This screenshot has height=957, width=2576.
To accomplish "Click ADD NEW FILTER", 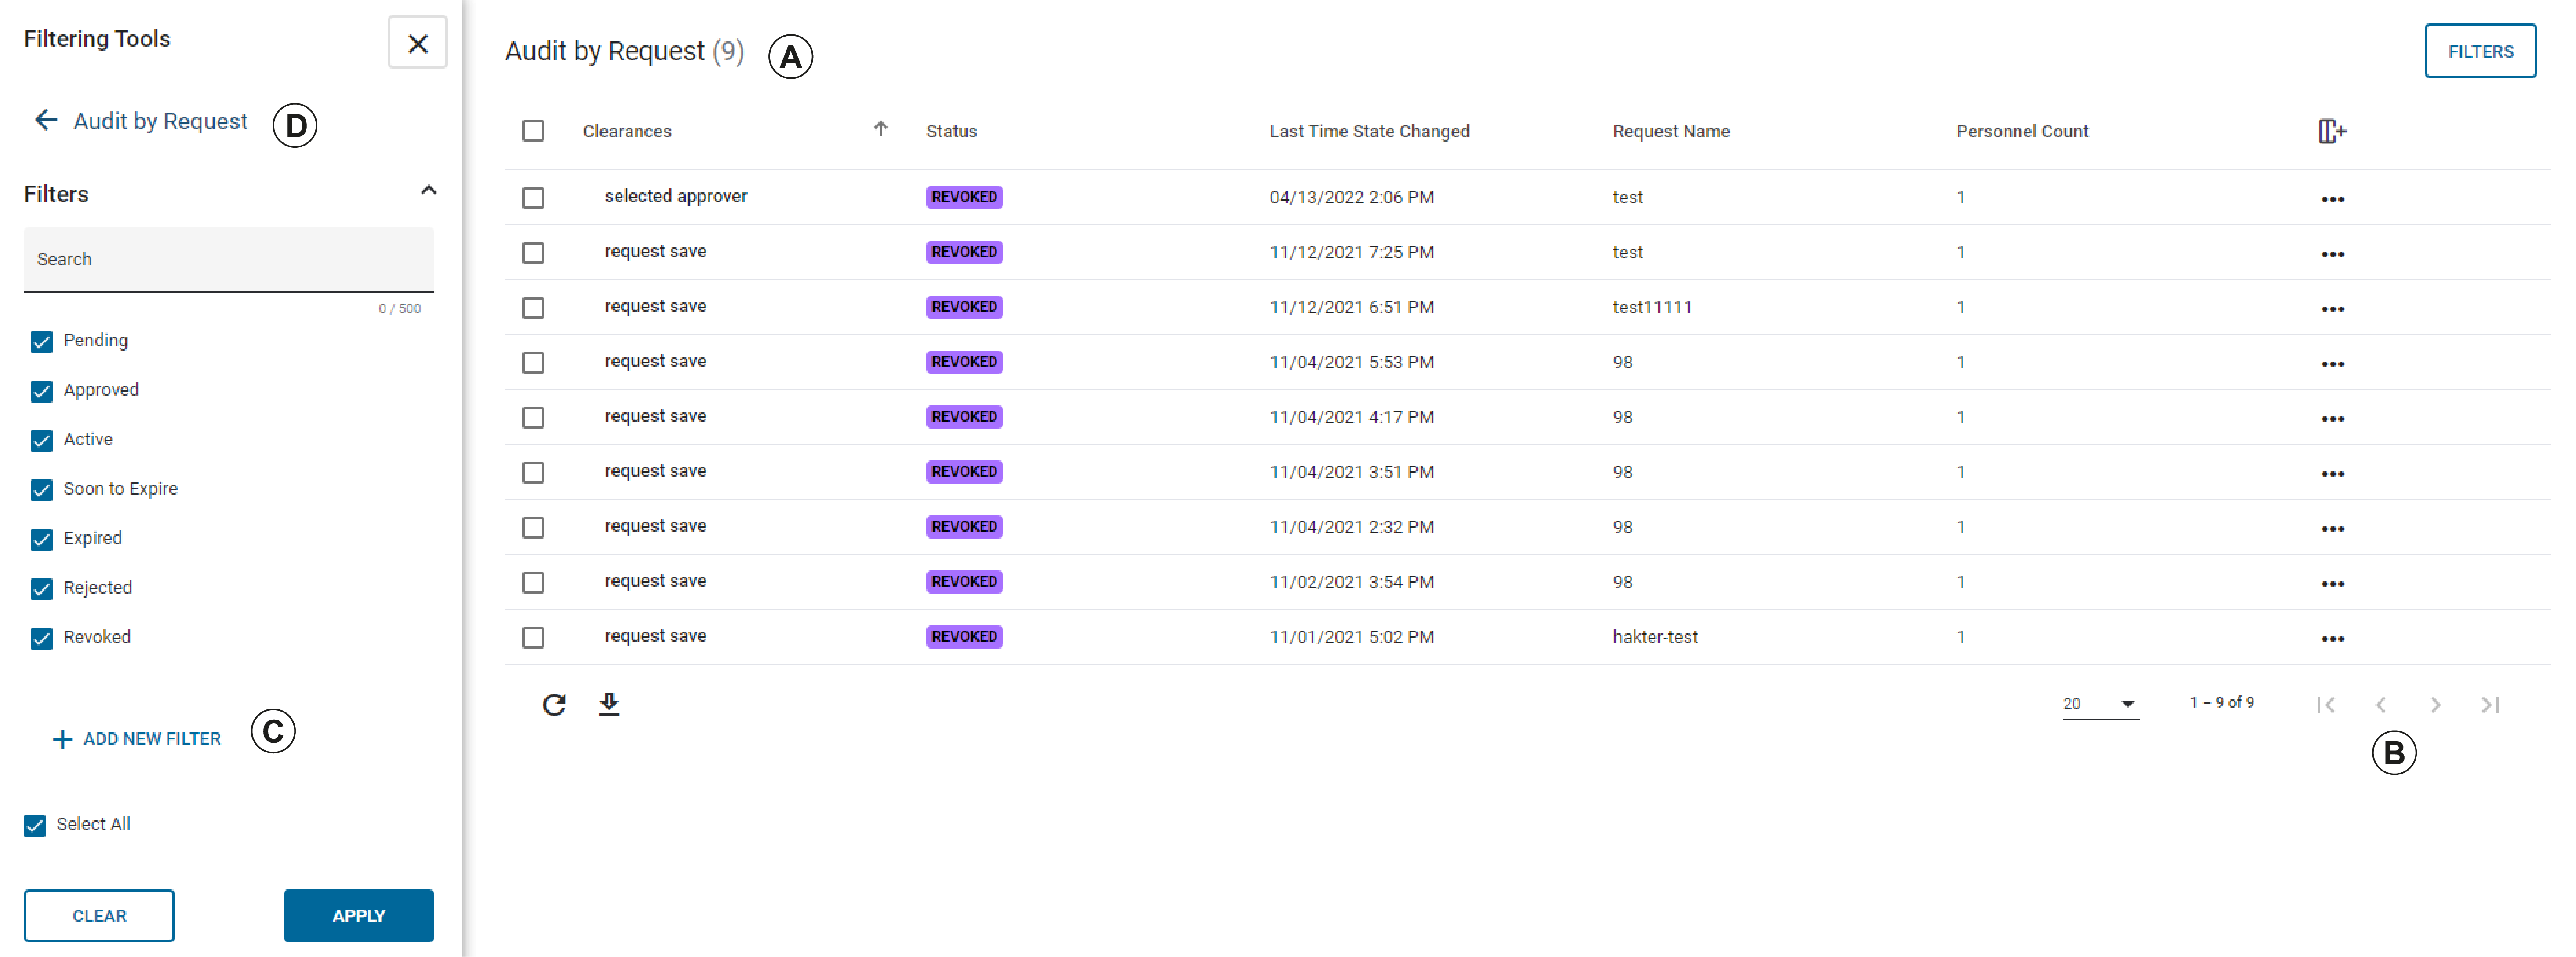I will tap(137, 739).
